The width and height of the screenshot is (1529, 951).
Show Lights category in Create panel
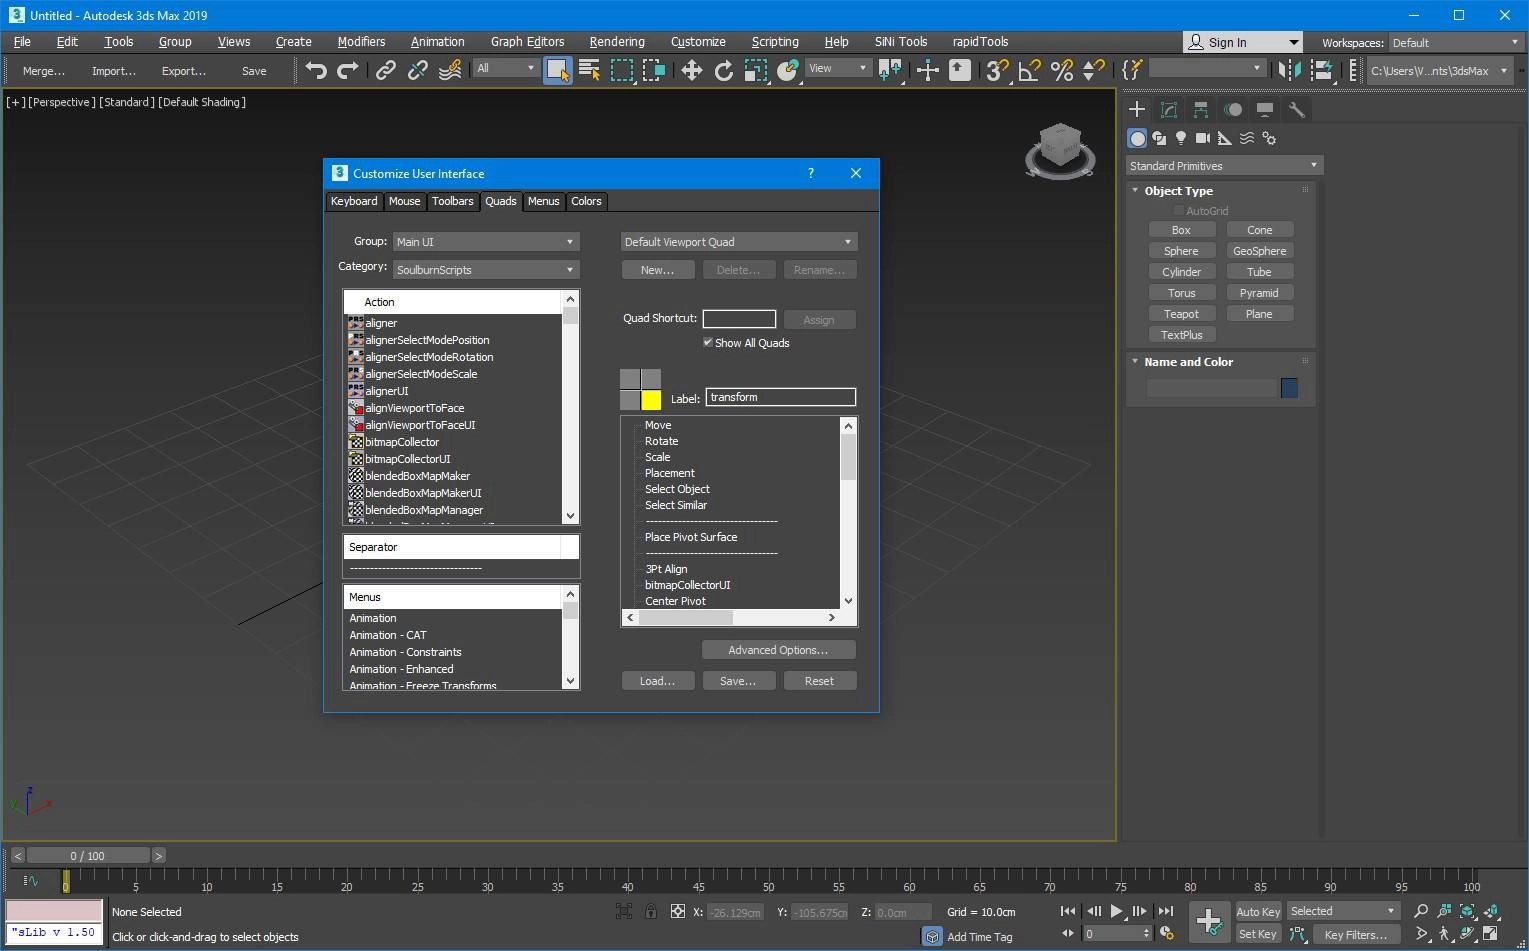click(1181, 138)
